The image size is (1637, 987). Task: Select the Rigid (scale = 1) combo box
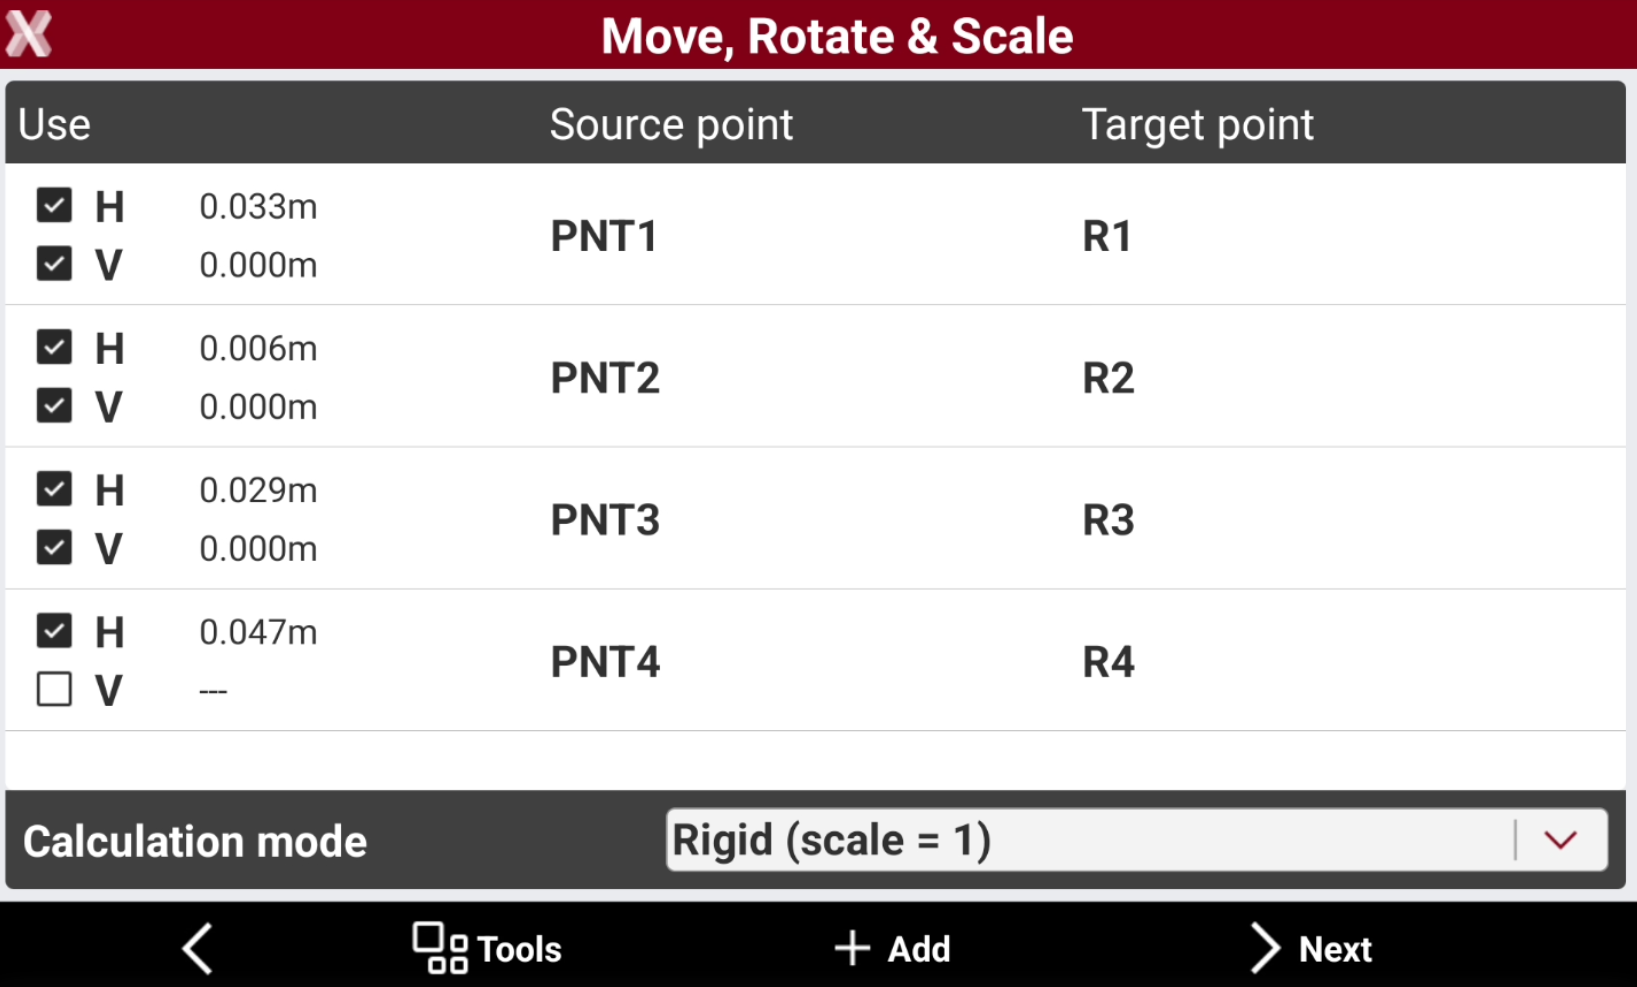click(1137, 840)
